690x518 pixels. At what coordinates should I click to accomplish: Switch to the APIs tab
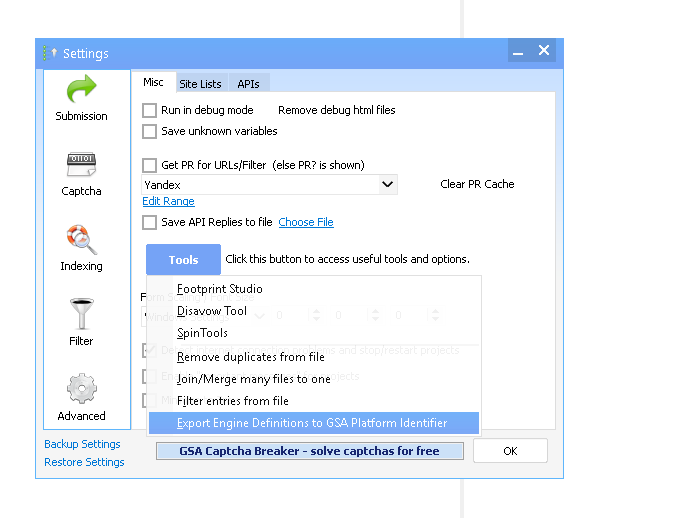(x=248, y=84)
